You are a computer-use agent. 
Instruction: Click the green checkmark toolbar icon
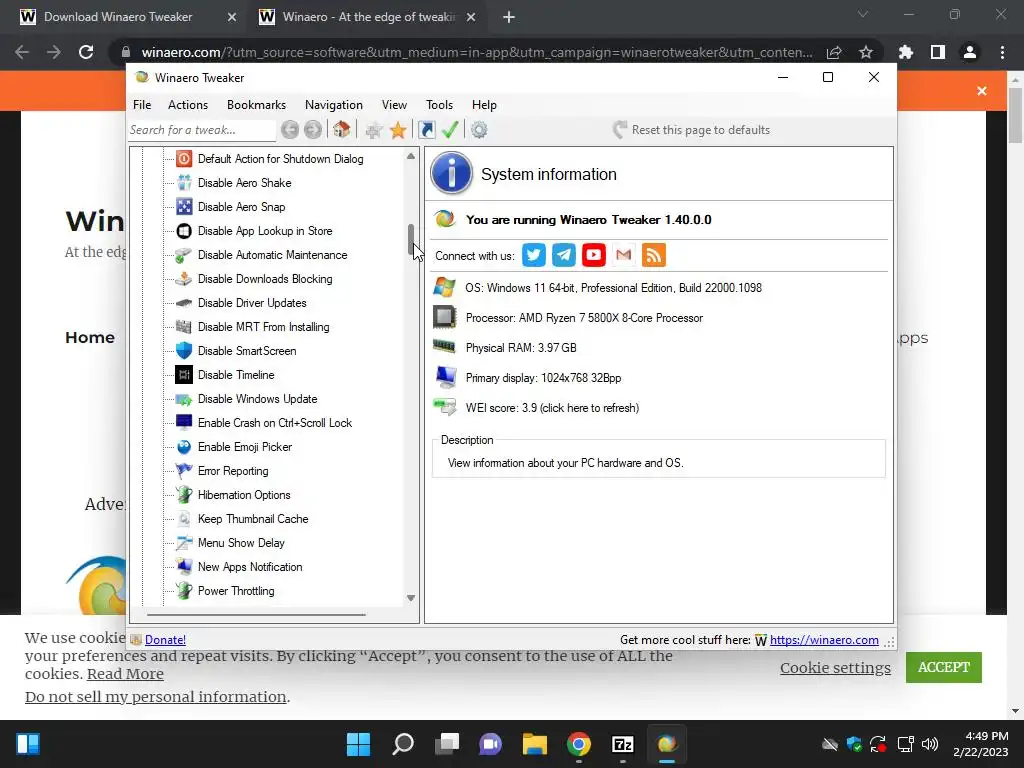point(450,129)
